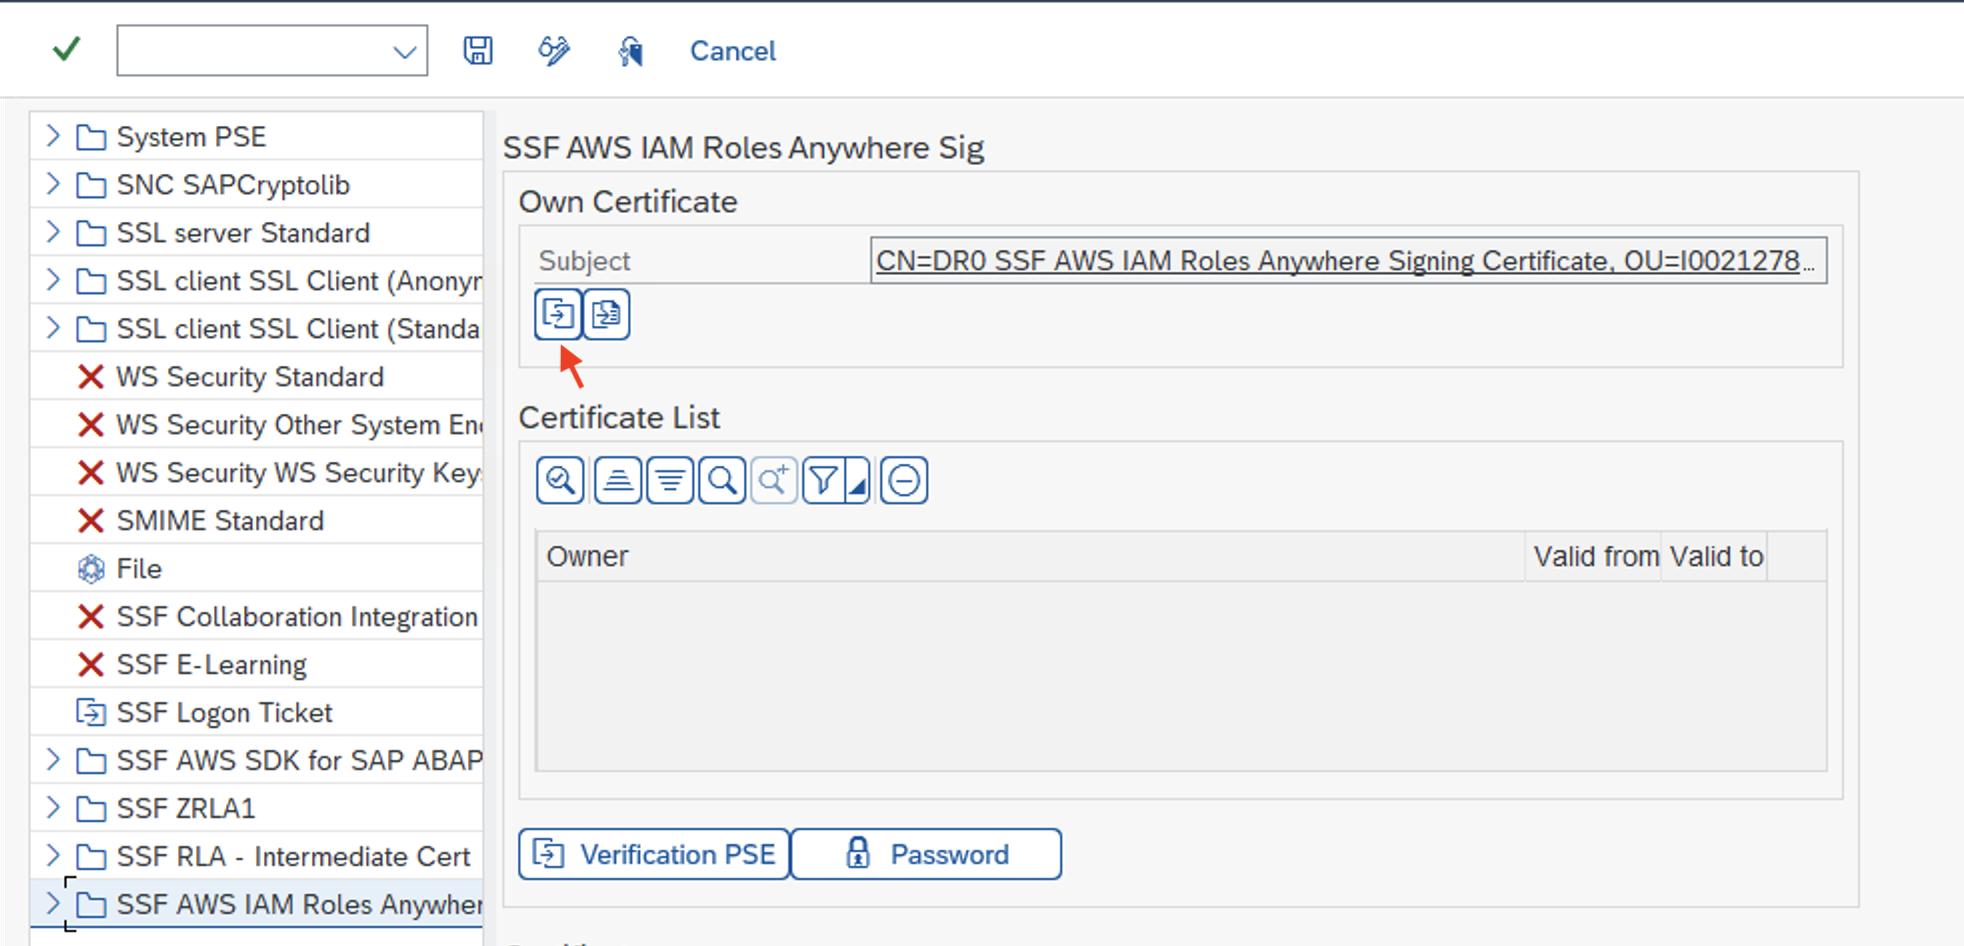The width and height of the screenshot is (1964, 946).
Task: Select the WS Security Standard entry
Action: point(250,377)
